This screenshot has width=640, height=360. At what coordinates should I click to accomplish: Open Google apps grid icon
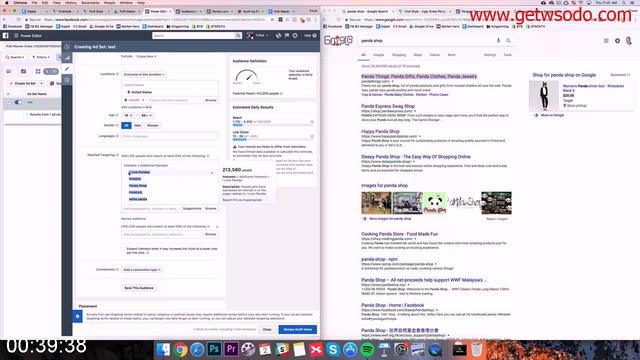click(x=606, y=41)
